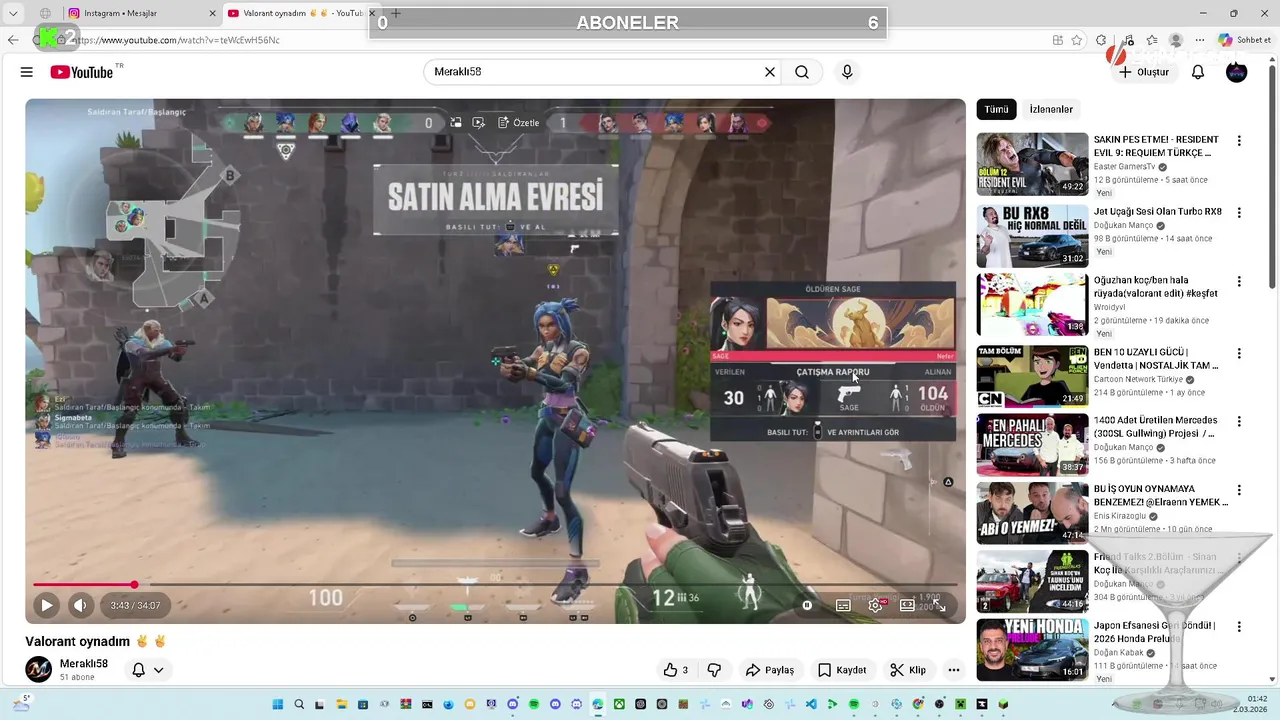Open the Resident Evil 9 video thumbnail
This screenshot has width=1280, height=720.
(x=1032, y=164)
